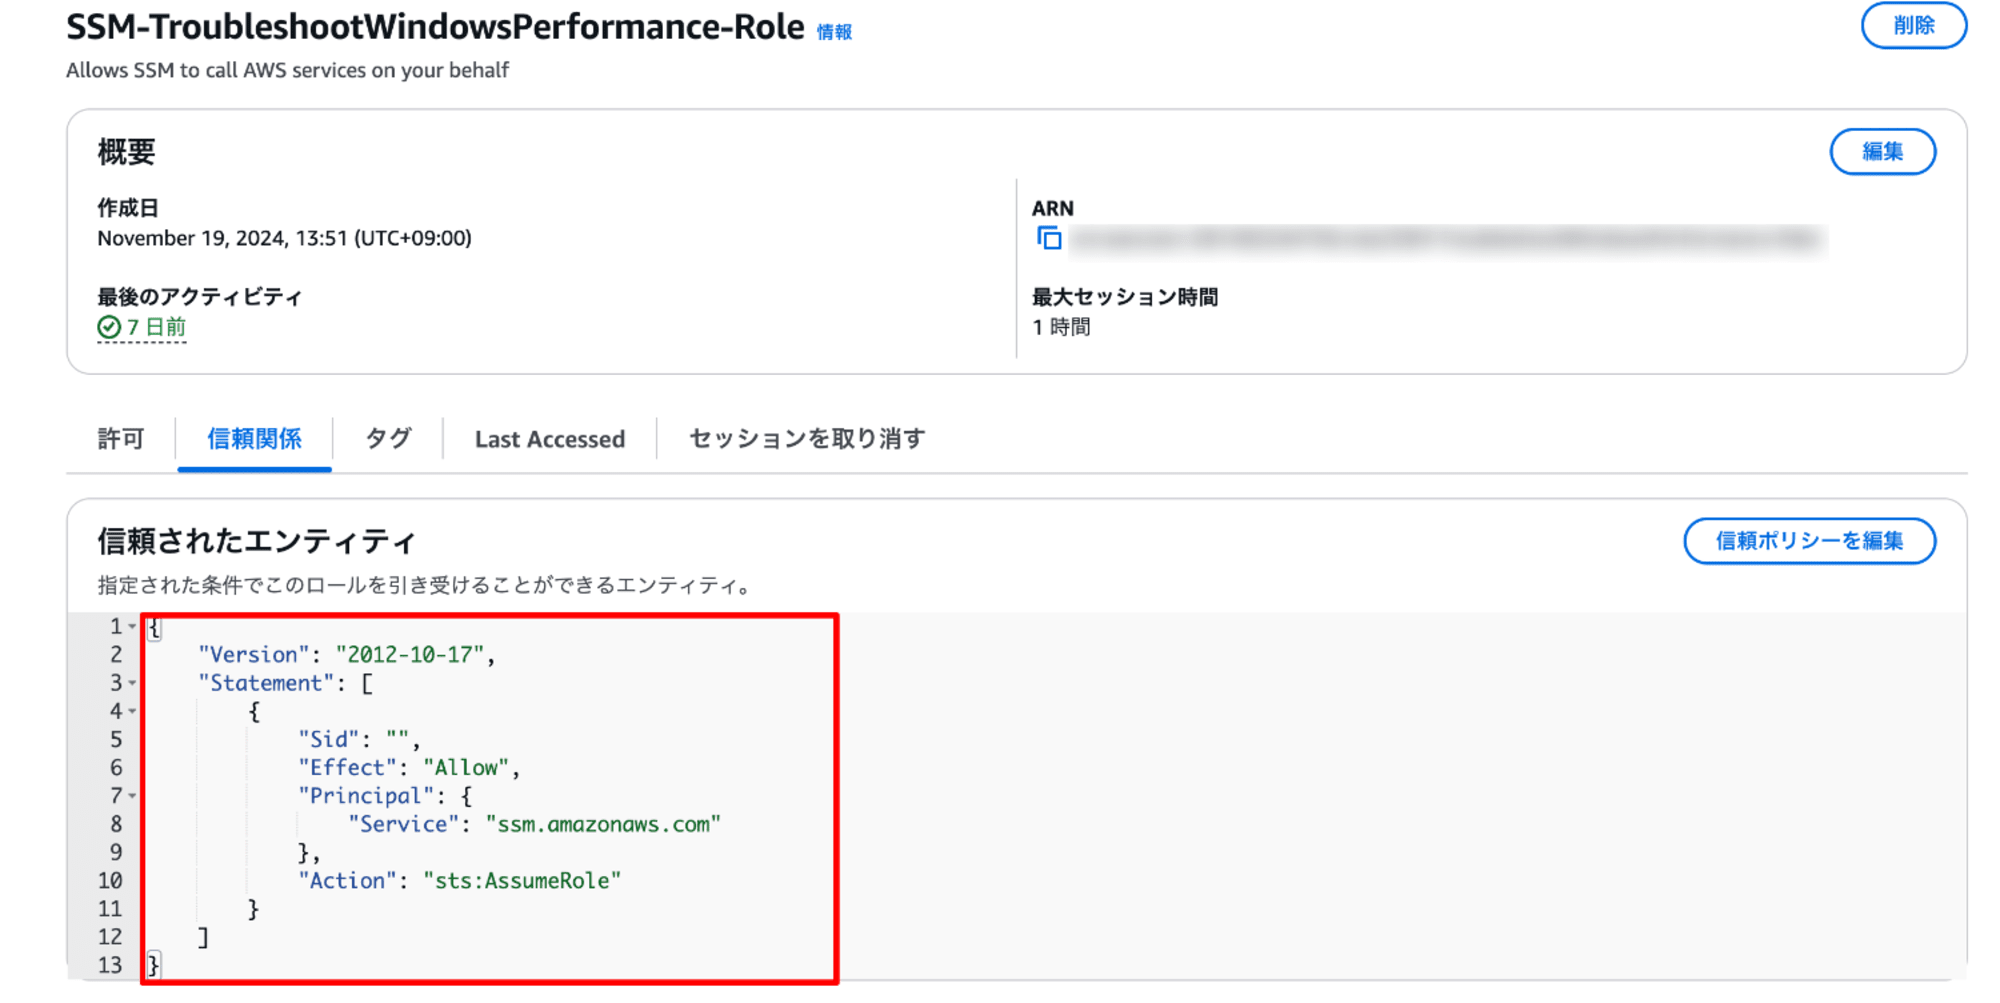Click the 1 時間 max session duration value
The width and height of the screenshot is (2000, 1003).
[1061, 327]
